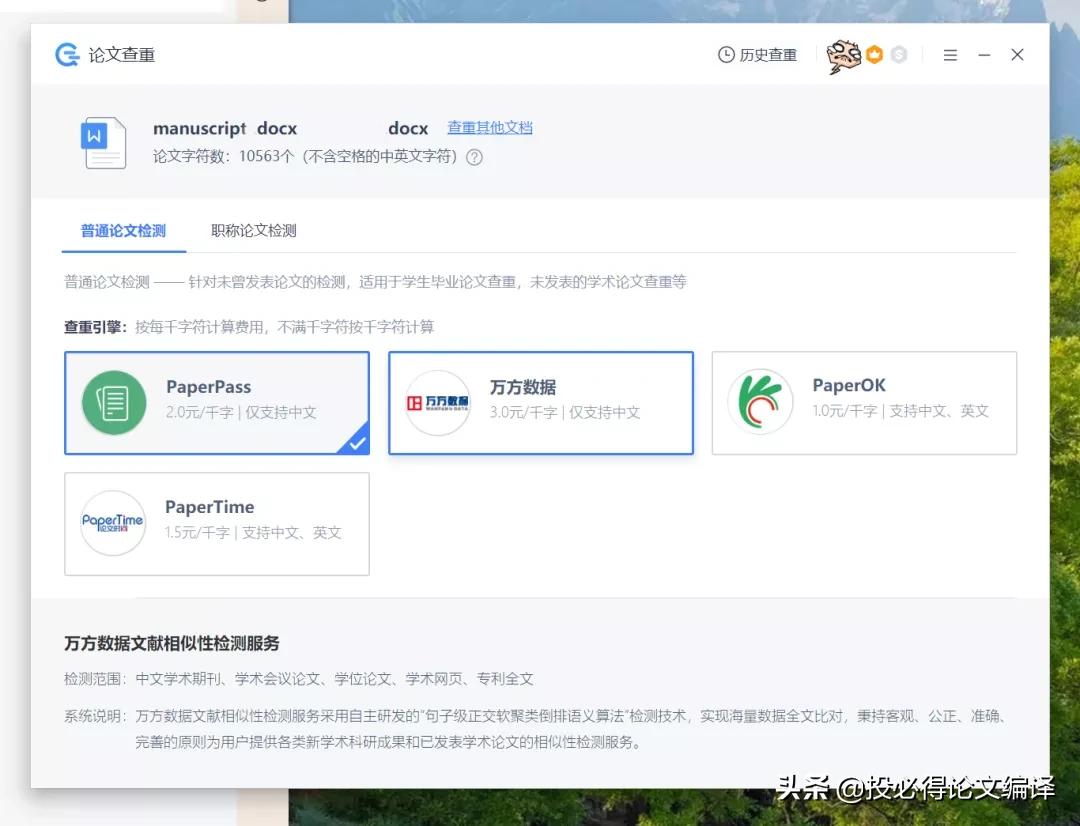Click the 论文查重 app logo icon
This screenshot has width=1080, height=826.
[x=68, y=54]
